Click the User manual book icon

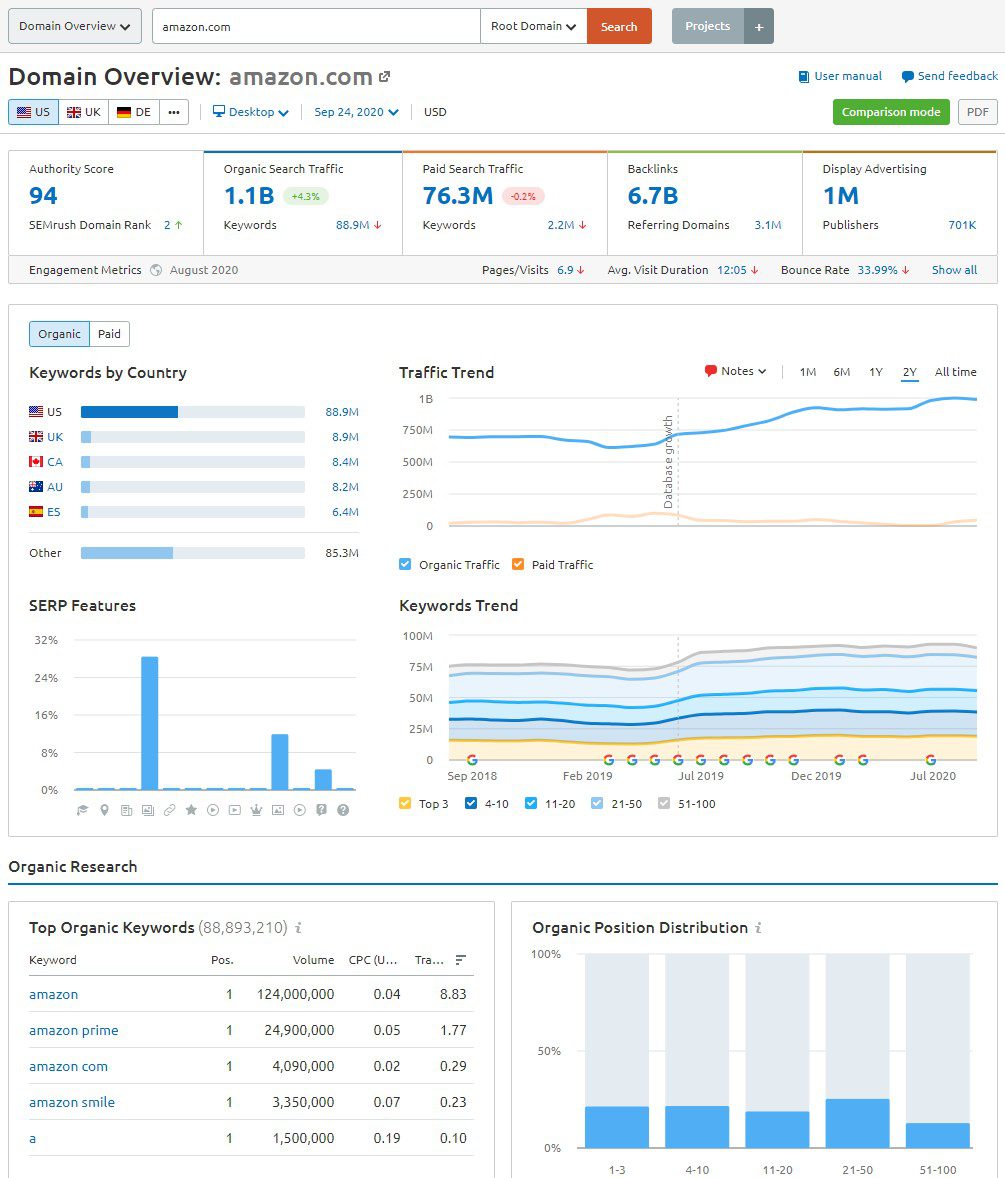click(x=804, y=77)
